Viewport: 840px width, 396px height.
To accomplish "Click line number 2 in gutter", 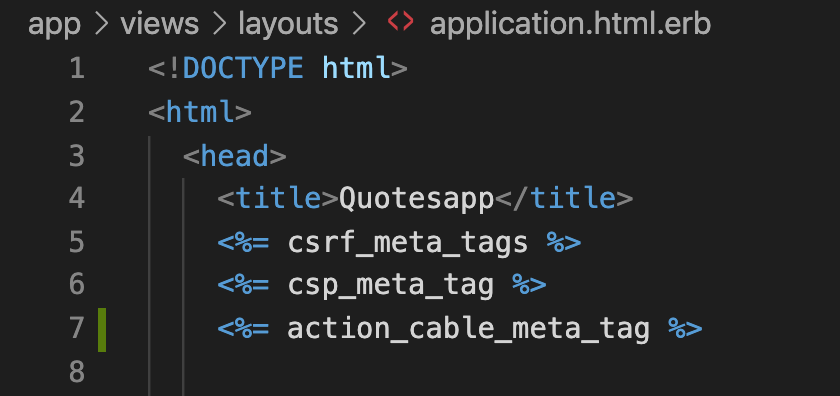I will pos(77,113).
